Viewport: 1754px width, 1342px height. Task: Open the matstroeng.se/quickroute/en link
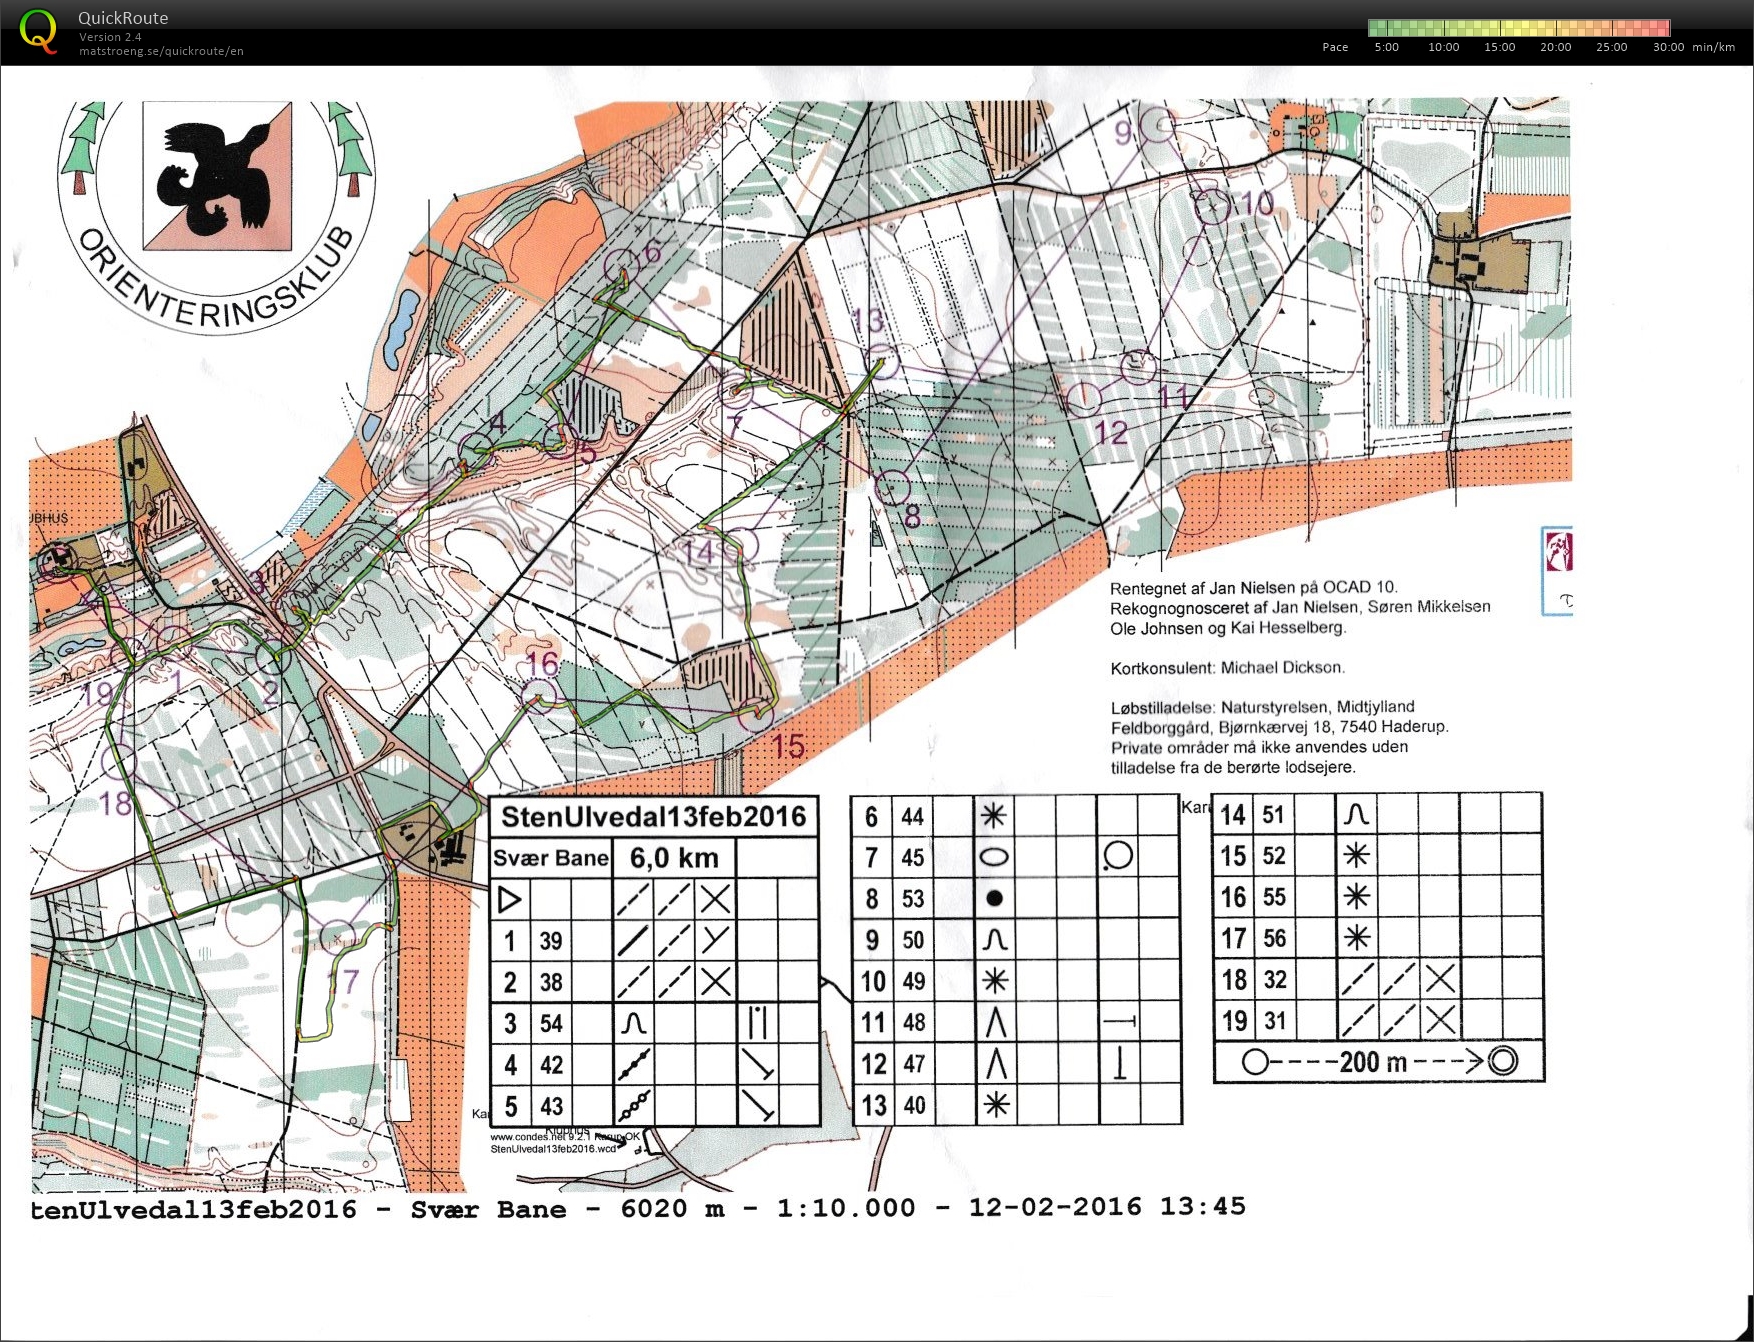[161, 51]
